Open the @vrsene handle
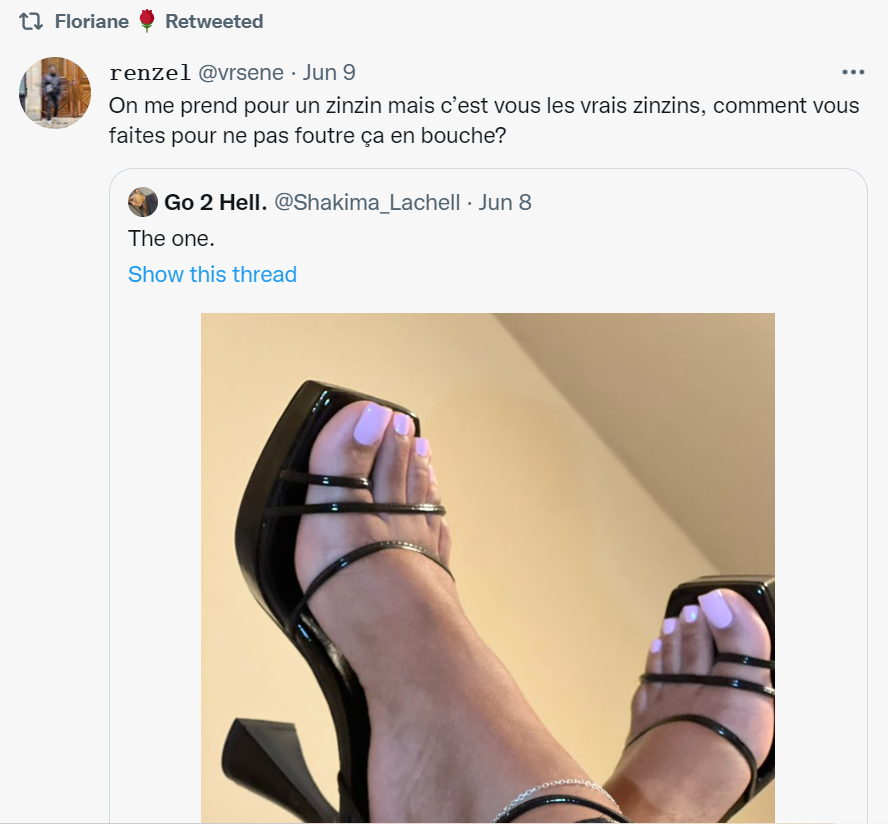888x824 pixels. pyautogui.click(x=241, y=72)
